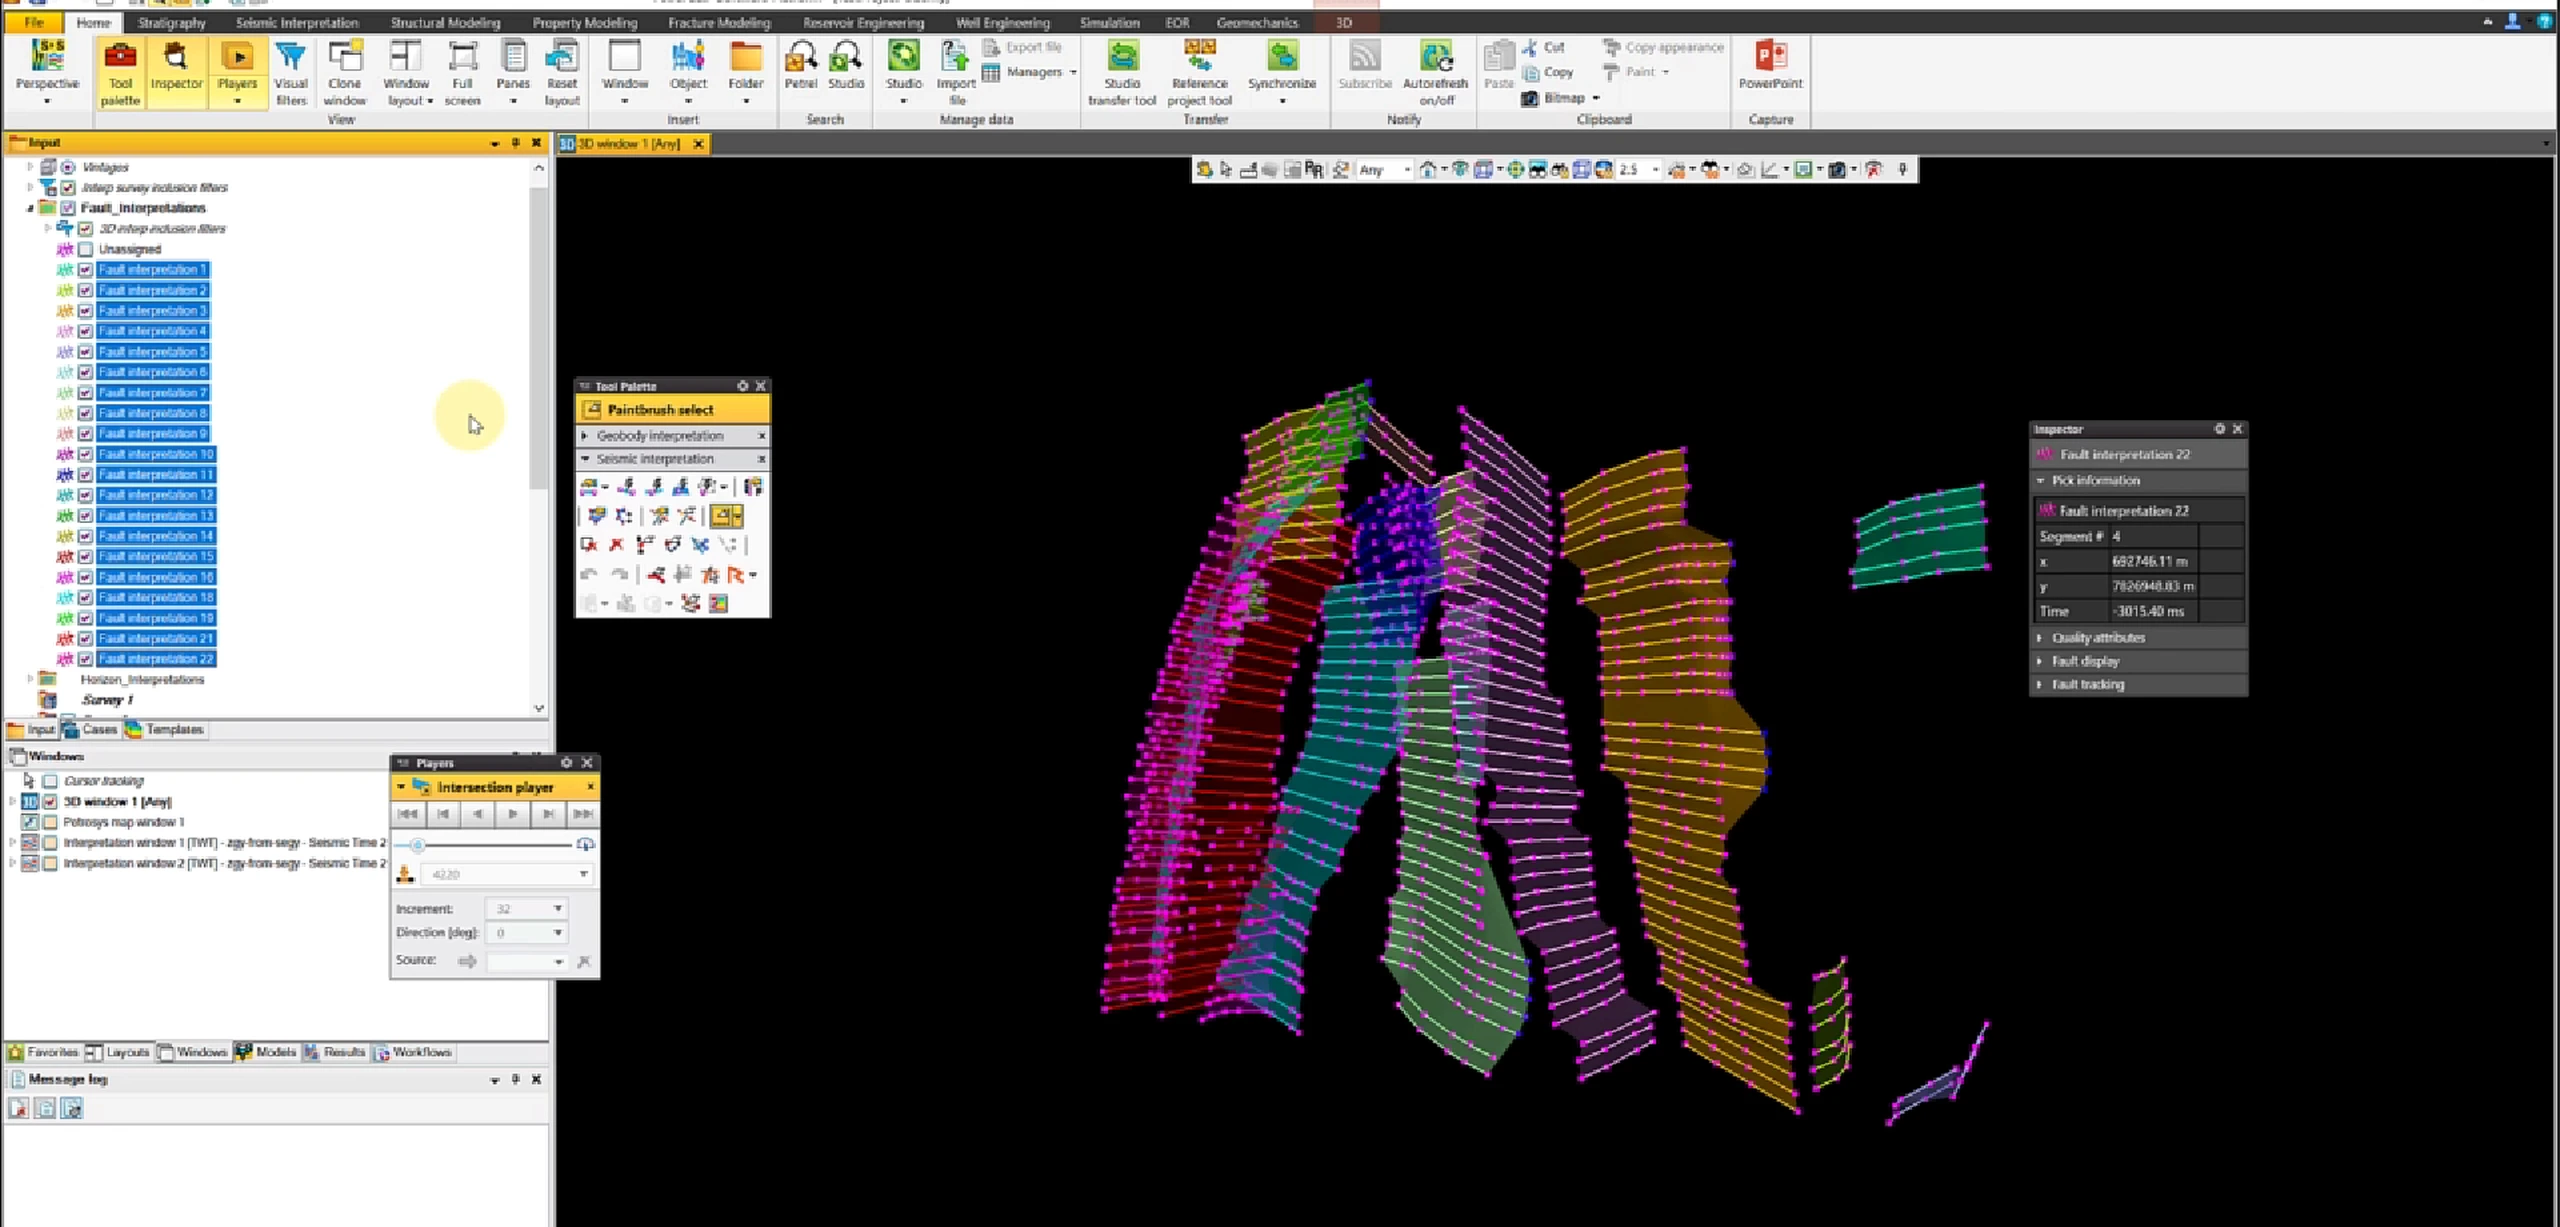Close the 3D window 1 tab

(698, 144)
